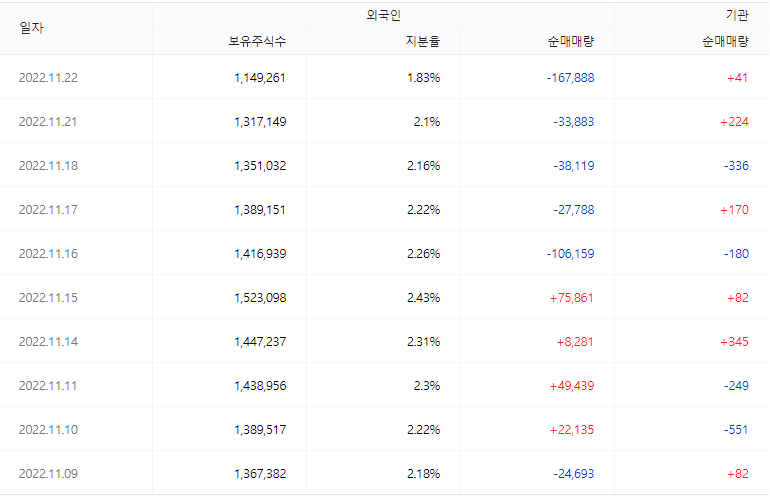Select the date cell 2022.11.09
Viewport: 770px width, 497px height.
pyautogui.click(x=48, y=473)
